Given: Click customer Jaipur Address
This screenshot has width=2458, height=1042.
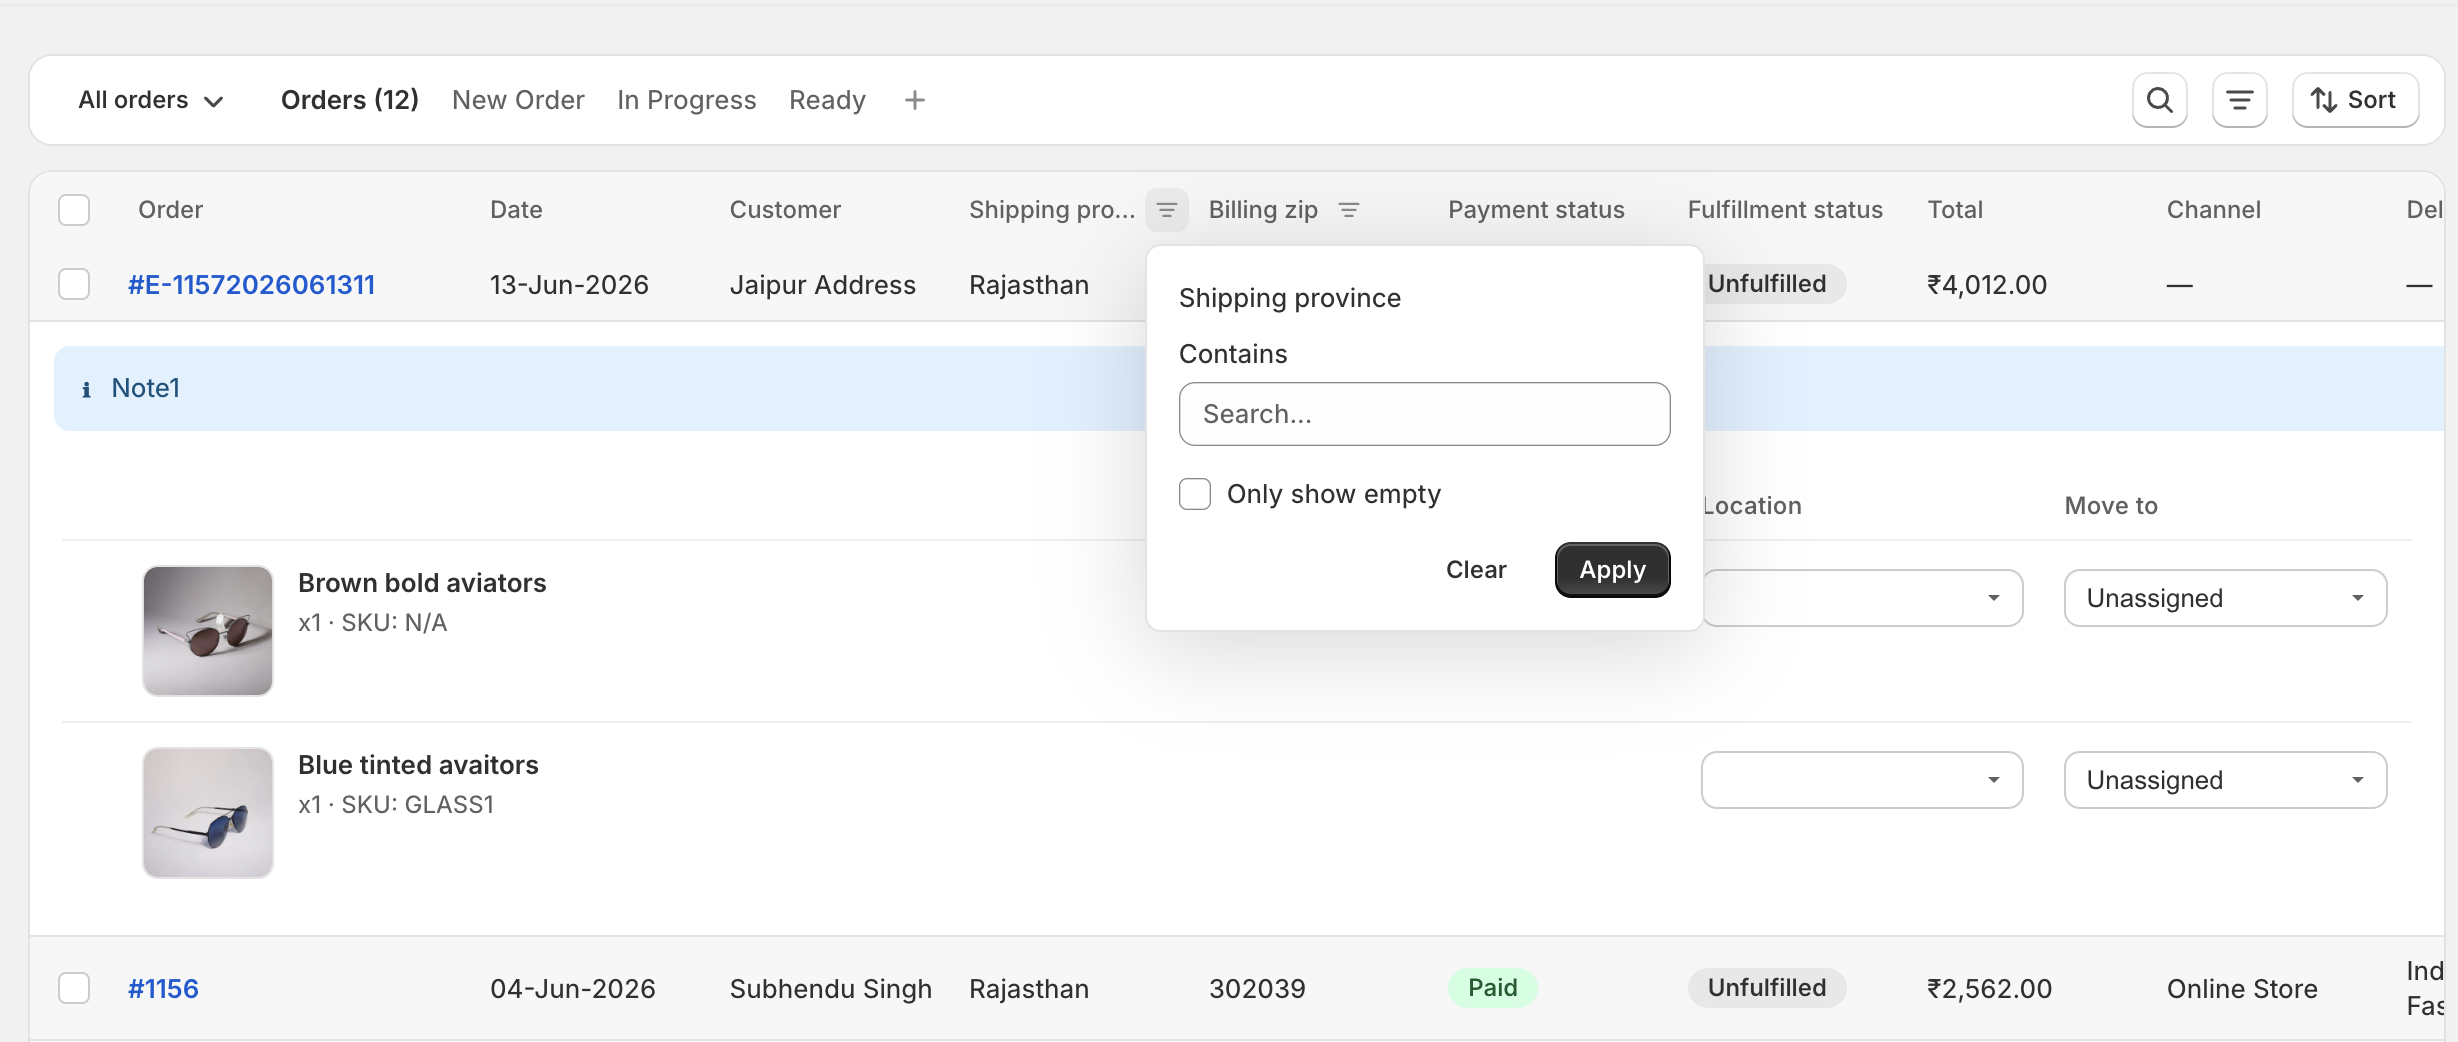Looking at the screenshot, I should click(x=822, y=285).
